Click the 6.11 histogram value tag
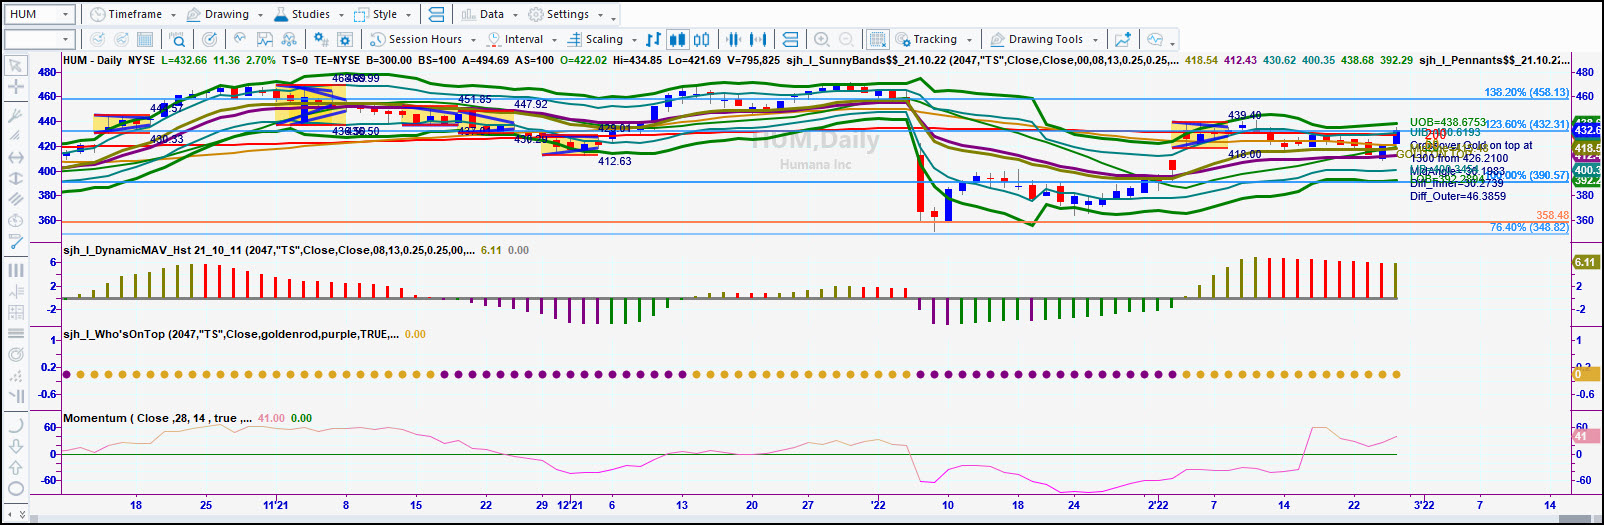Viewport: 1604px width, 525px height. tap(1585, 262)
